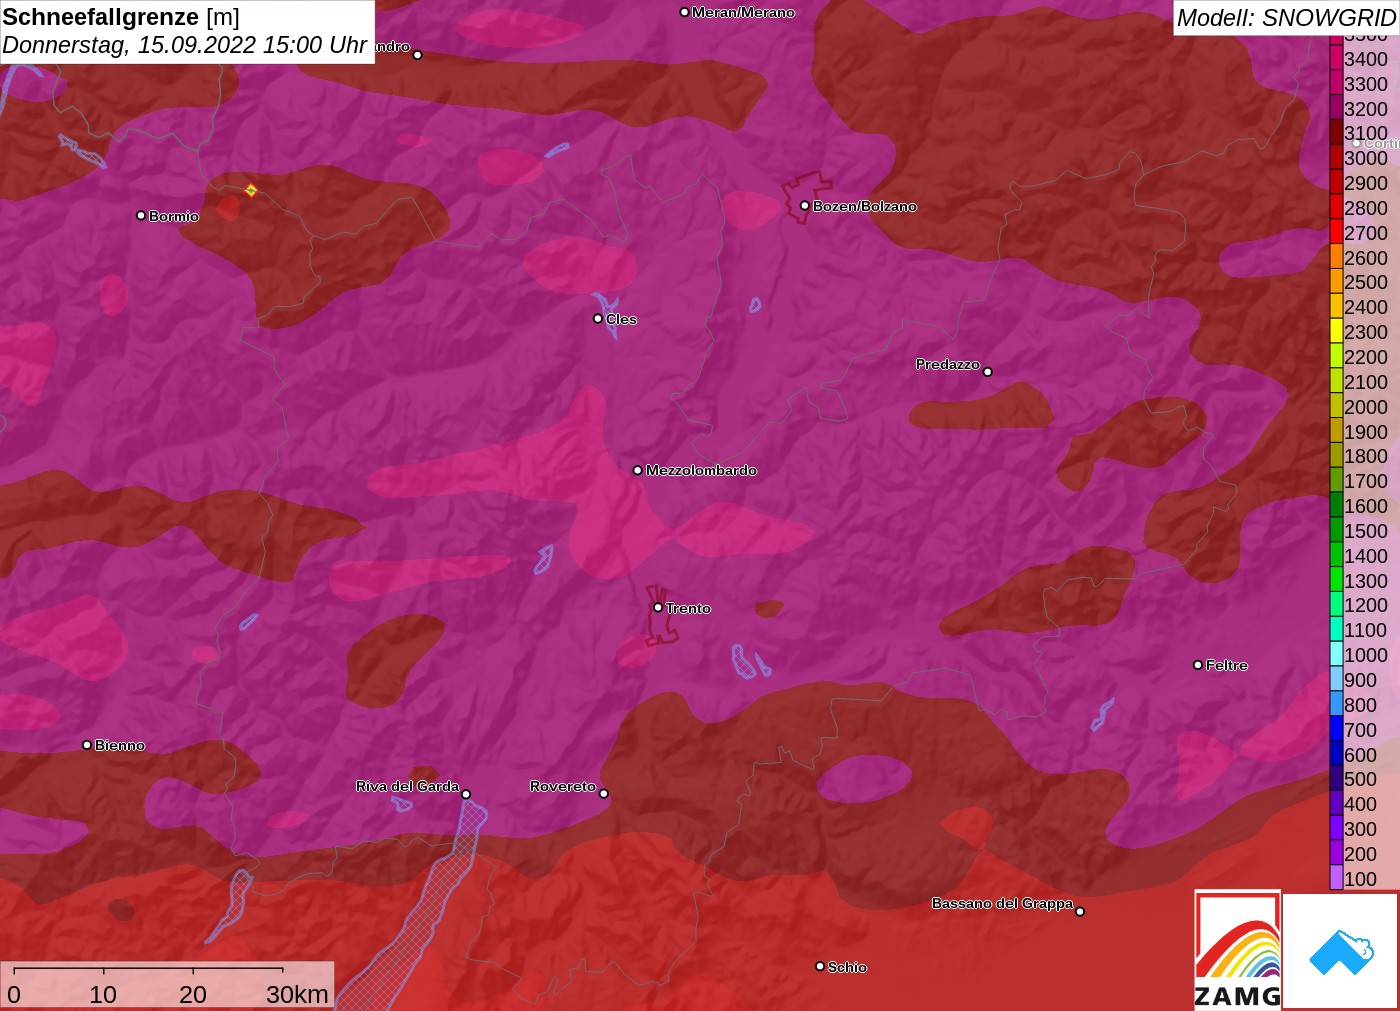
Task: Pick the 1400 legend color swatch
Action: point(1336,555)
